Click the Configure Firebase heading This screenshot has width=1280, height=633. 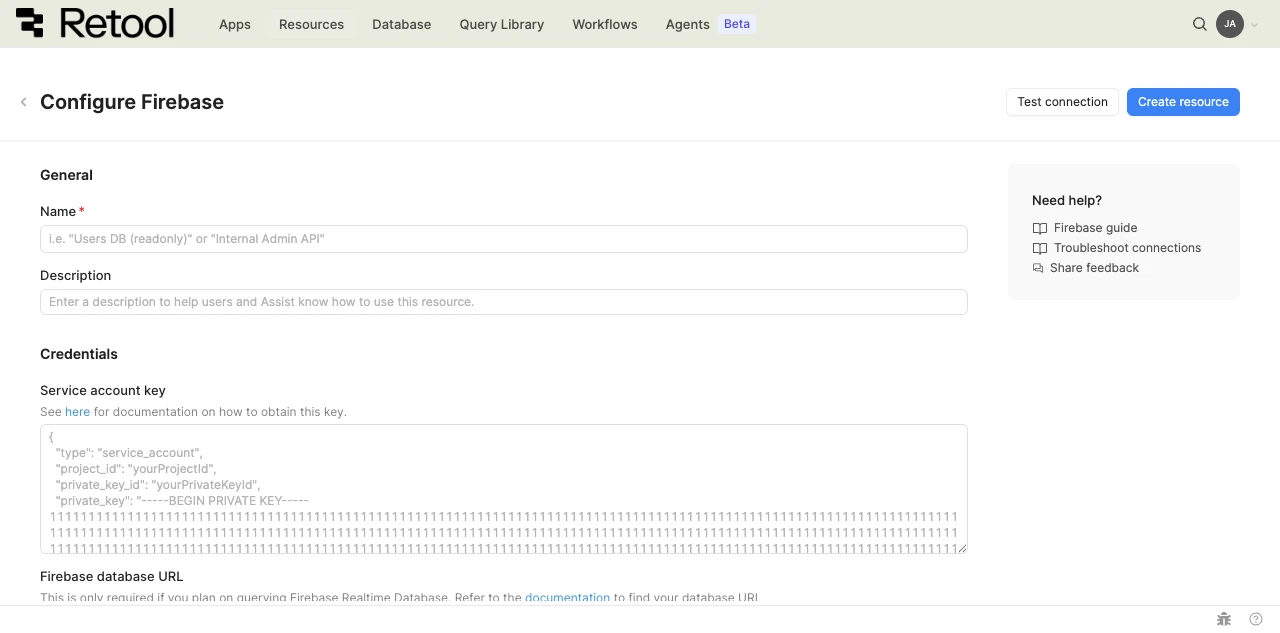132,102
